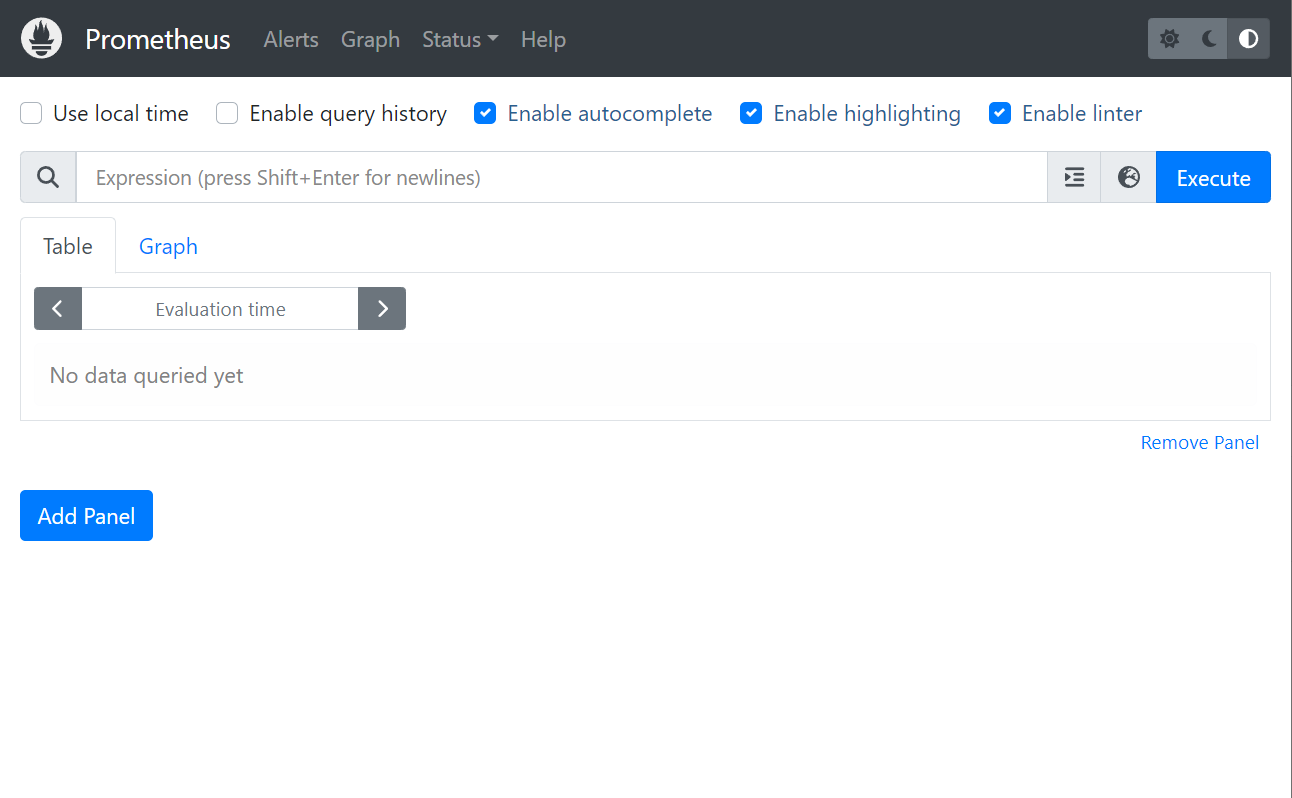Switch to the Graph tab in panel
Image resolution: width=1292 pixels, height=798 pixels.
click(x=168, y=246)
